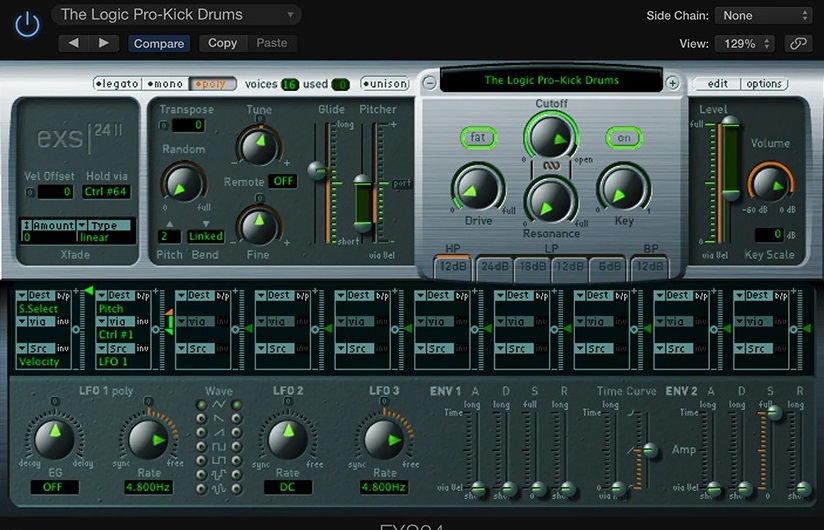Enable legato mode
Viewport: 824px width, 530px height.
pos(117,84)
